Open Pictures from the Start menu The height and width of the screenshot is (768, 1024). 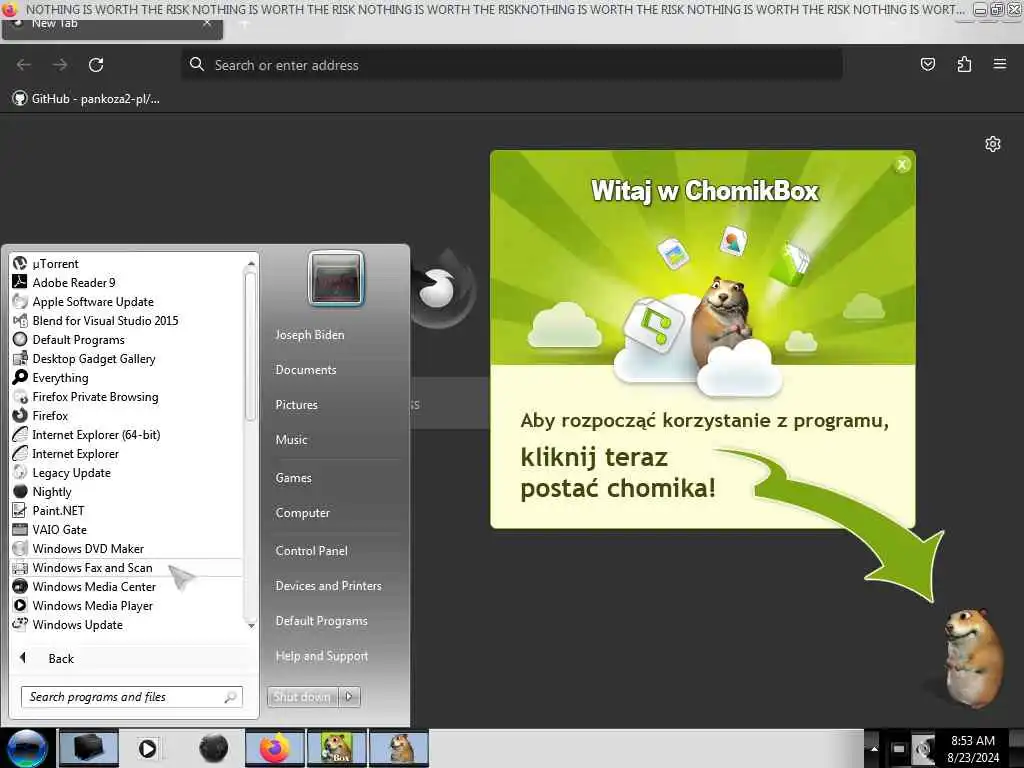(296, 405)
